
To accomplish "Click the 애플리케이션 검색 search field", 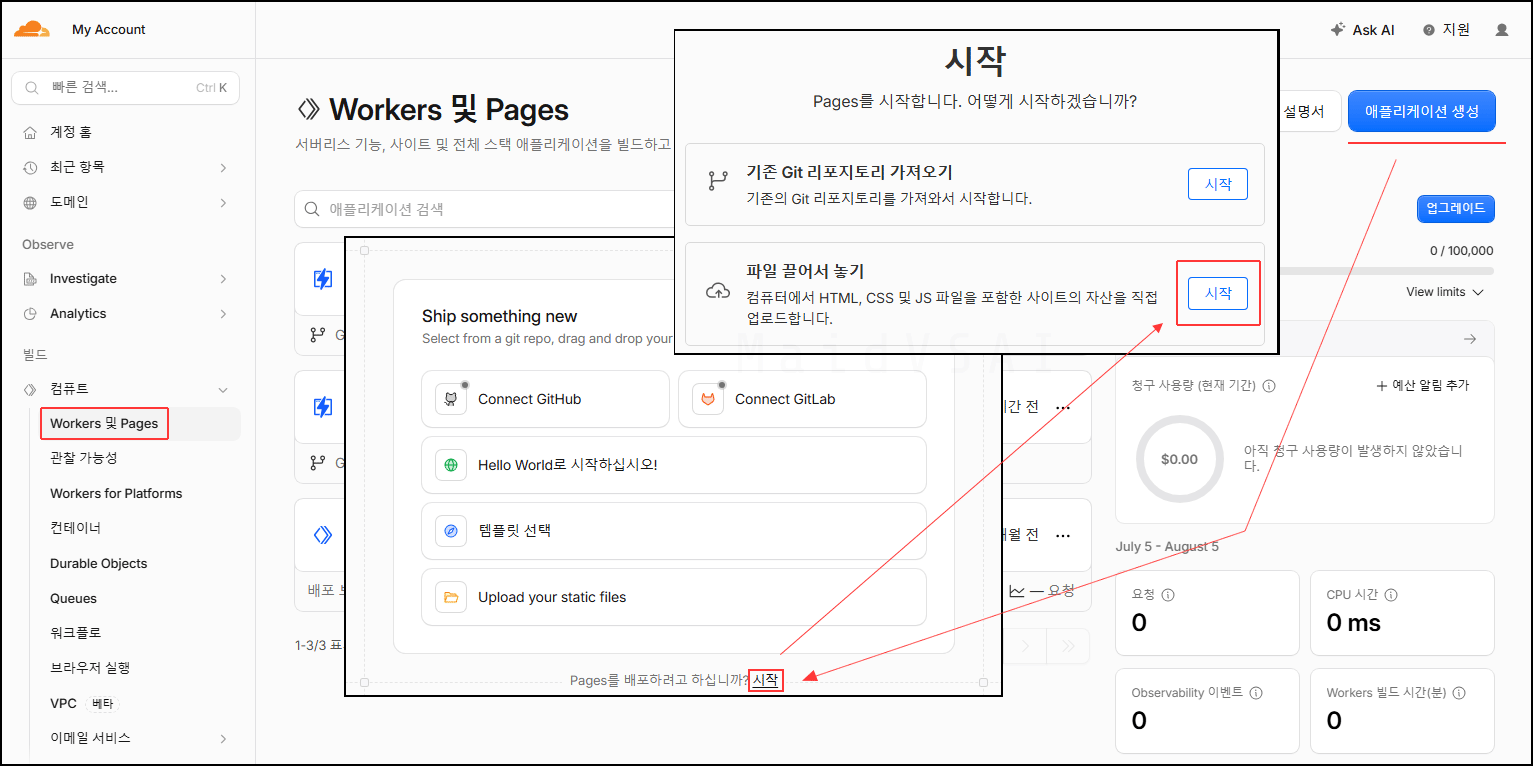I will click(485, 209).
